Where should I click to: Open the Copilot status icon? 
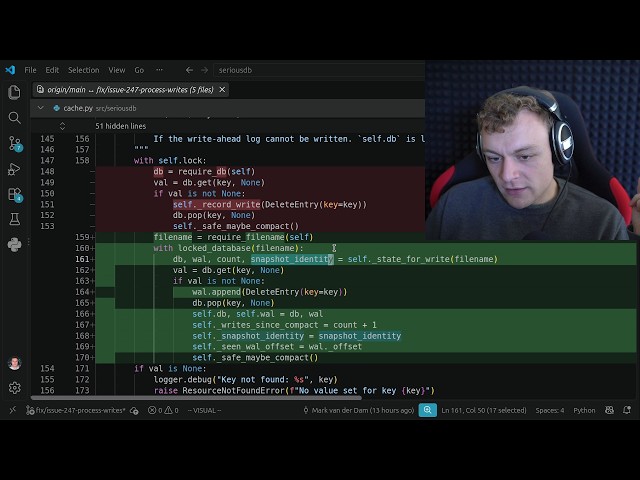coord(609,410)
